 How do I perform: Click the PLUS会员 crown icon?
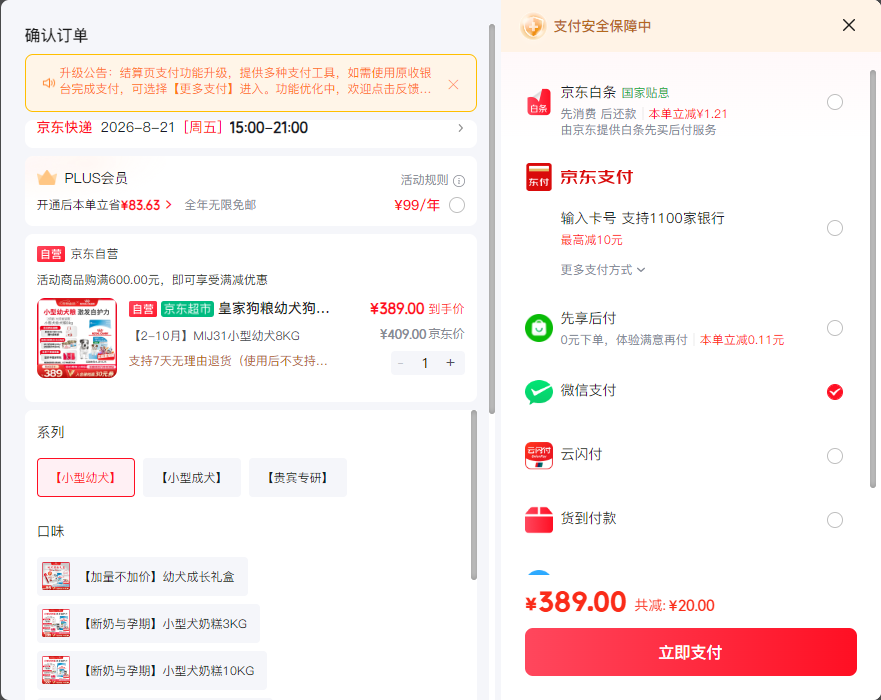47,178
